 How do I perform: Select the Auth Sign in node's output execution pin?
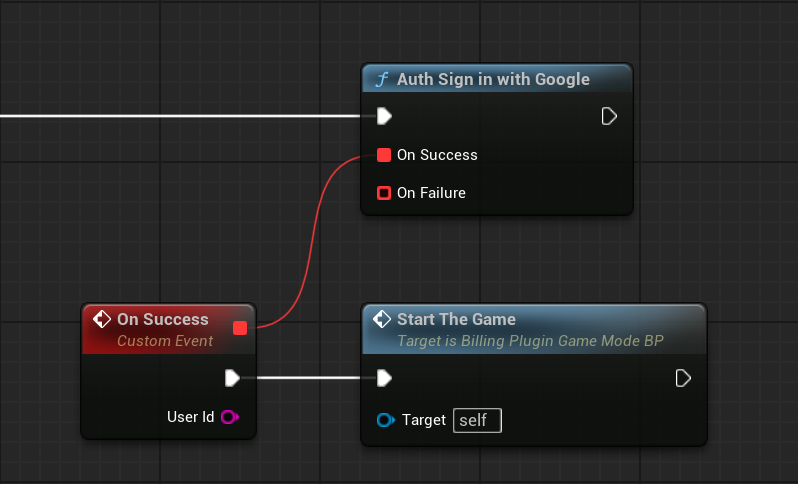pyautogui.click(x=609, y=117)
